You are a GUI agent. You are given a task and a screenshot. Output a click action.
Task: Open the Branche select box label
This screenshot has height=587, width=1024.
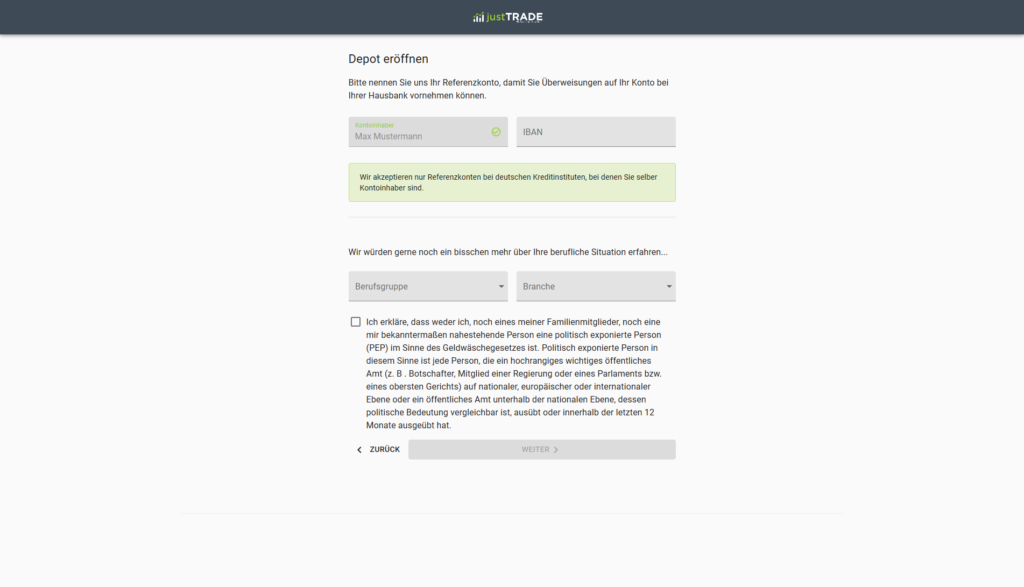[539, 287]
